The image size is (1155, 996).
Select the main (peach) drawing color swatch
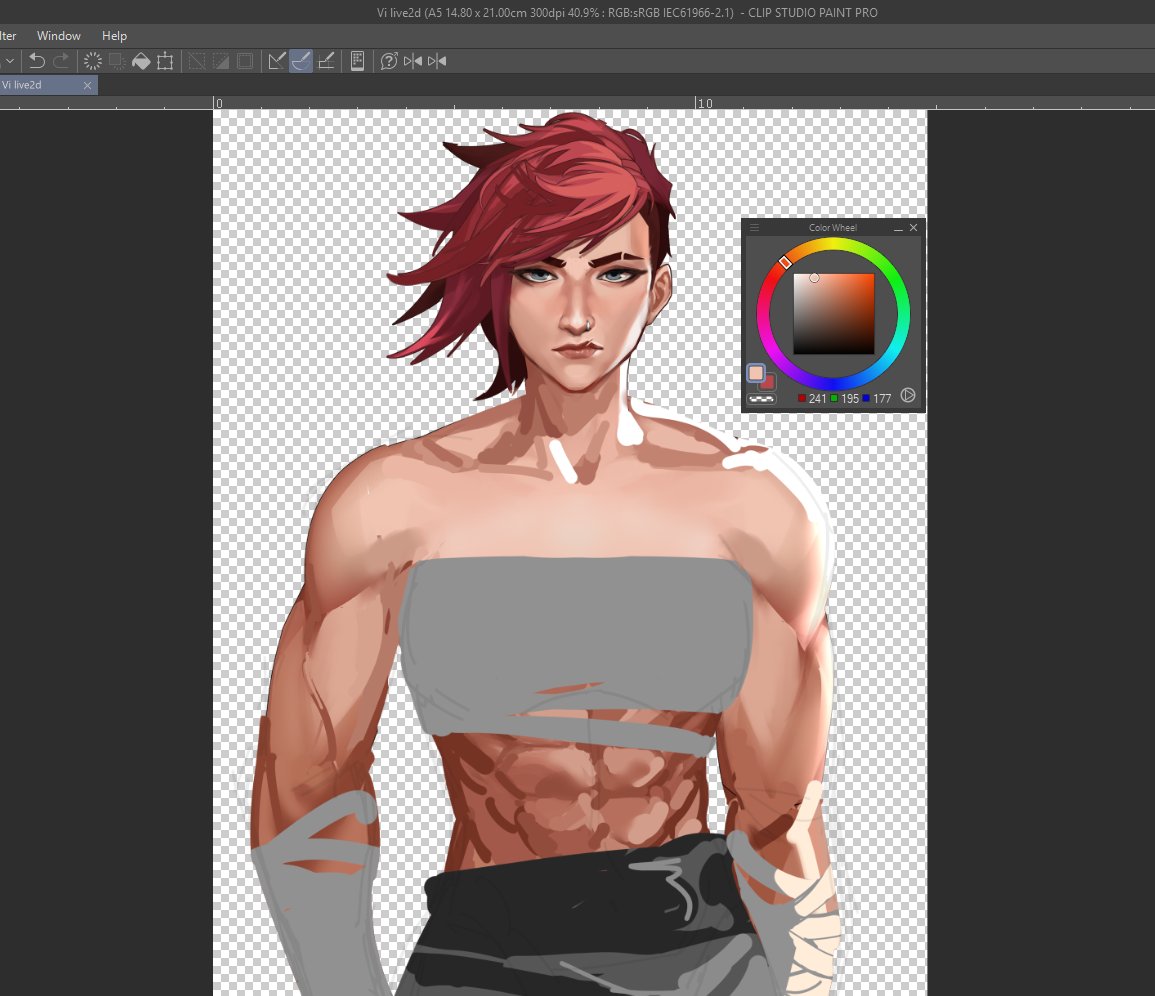756,374
